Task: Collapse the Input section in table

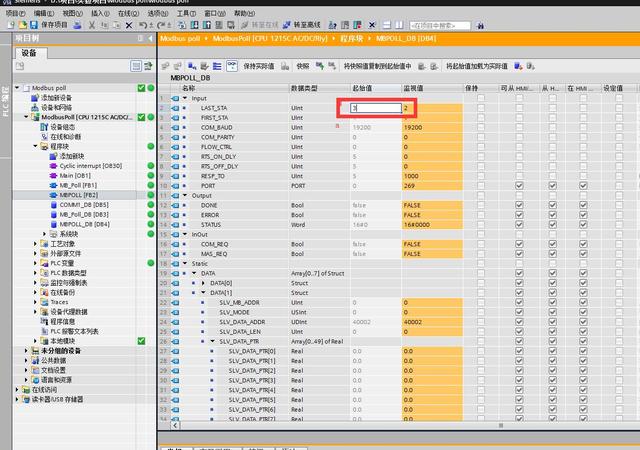Action: click(185, 98)
